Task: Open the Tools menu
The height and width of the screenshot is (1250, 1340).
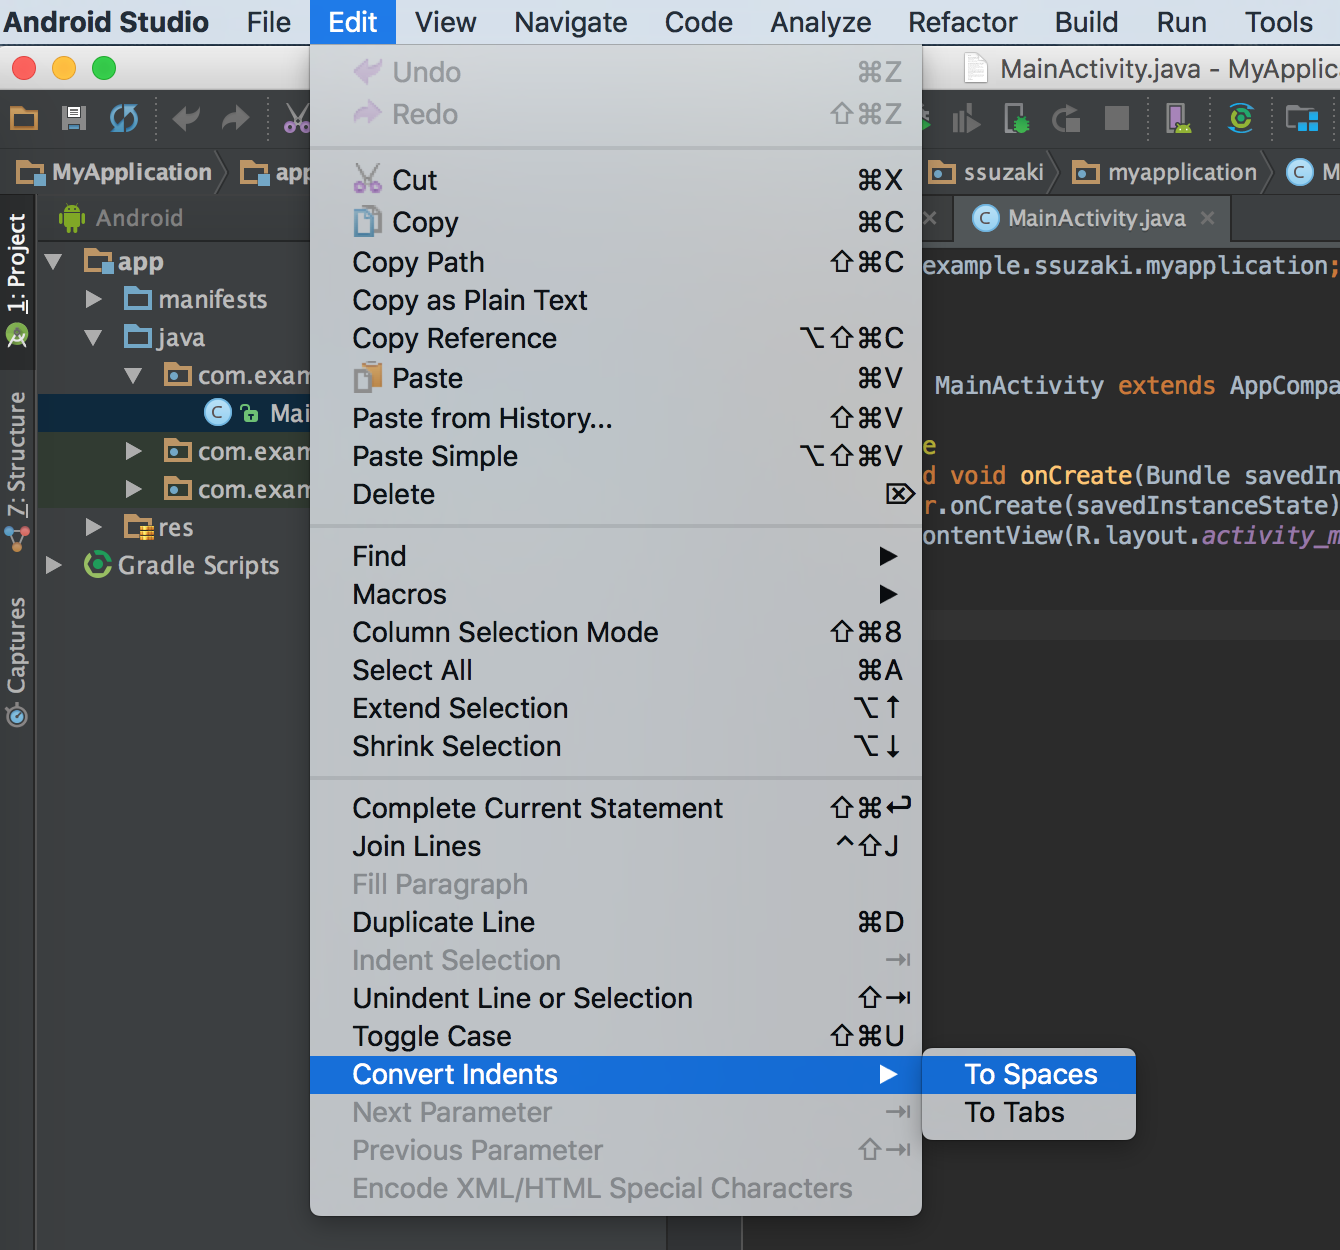Action: click(x=1278, y=22)
